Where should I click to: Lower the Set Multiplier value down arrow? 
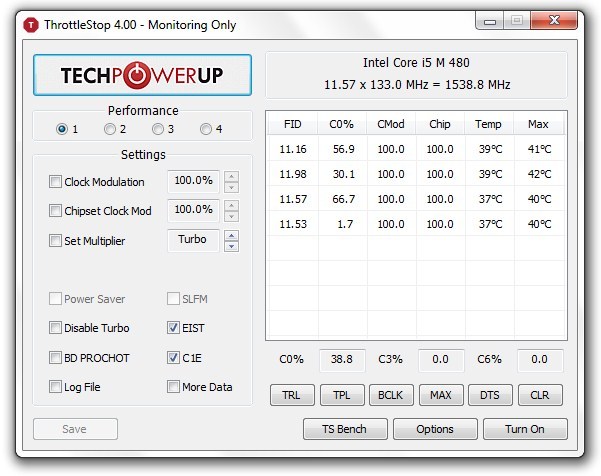232,246
